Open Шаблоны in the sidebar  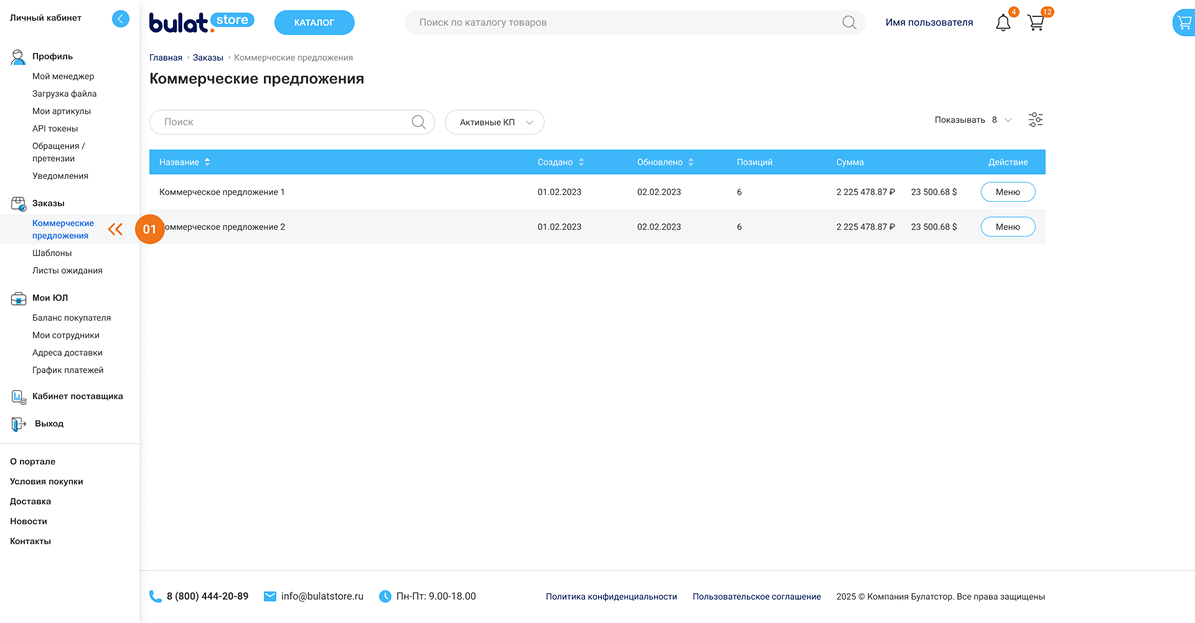pos(52,253)
